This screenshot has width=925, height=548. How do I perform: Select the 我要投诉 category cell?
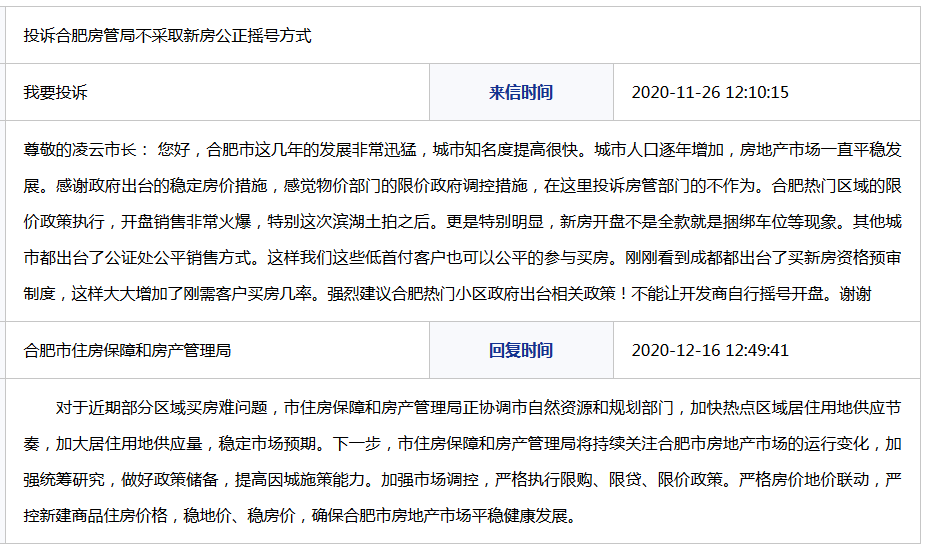coord(56,93)
